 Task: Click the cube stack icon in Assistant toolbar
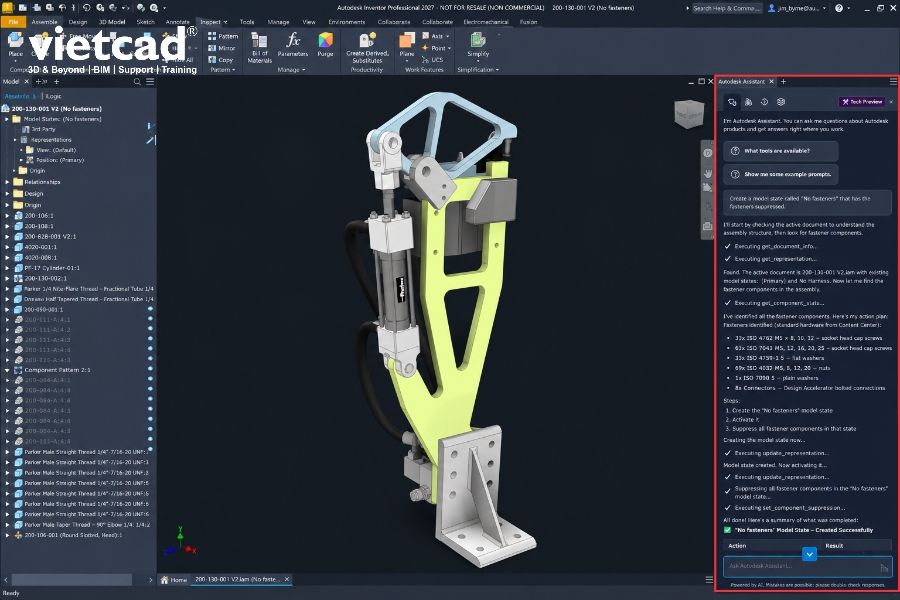point(781,102)
